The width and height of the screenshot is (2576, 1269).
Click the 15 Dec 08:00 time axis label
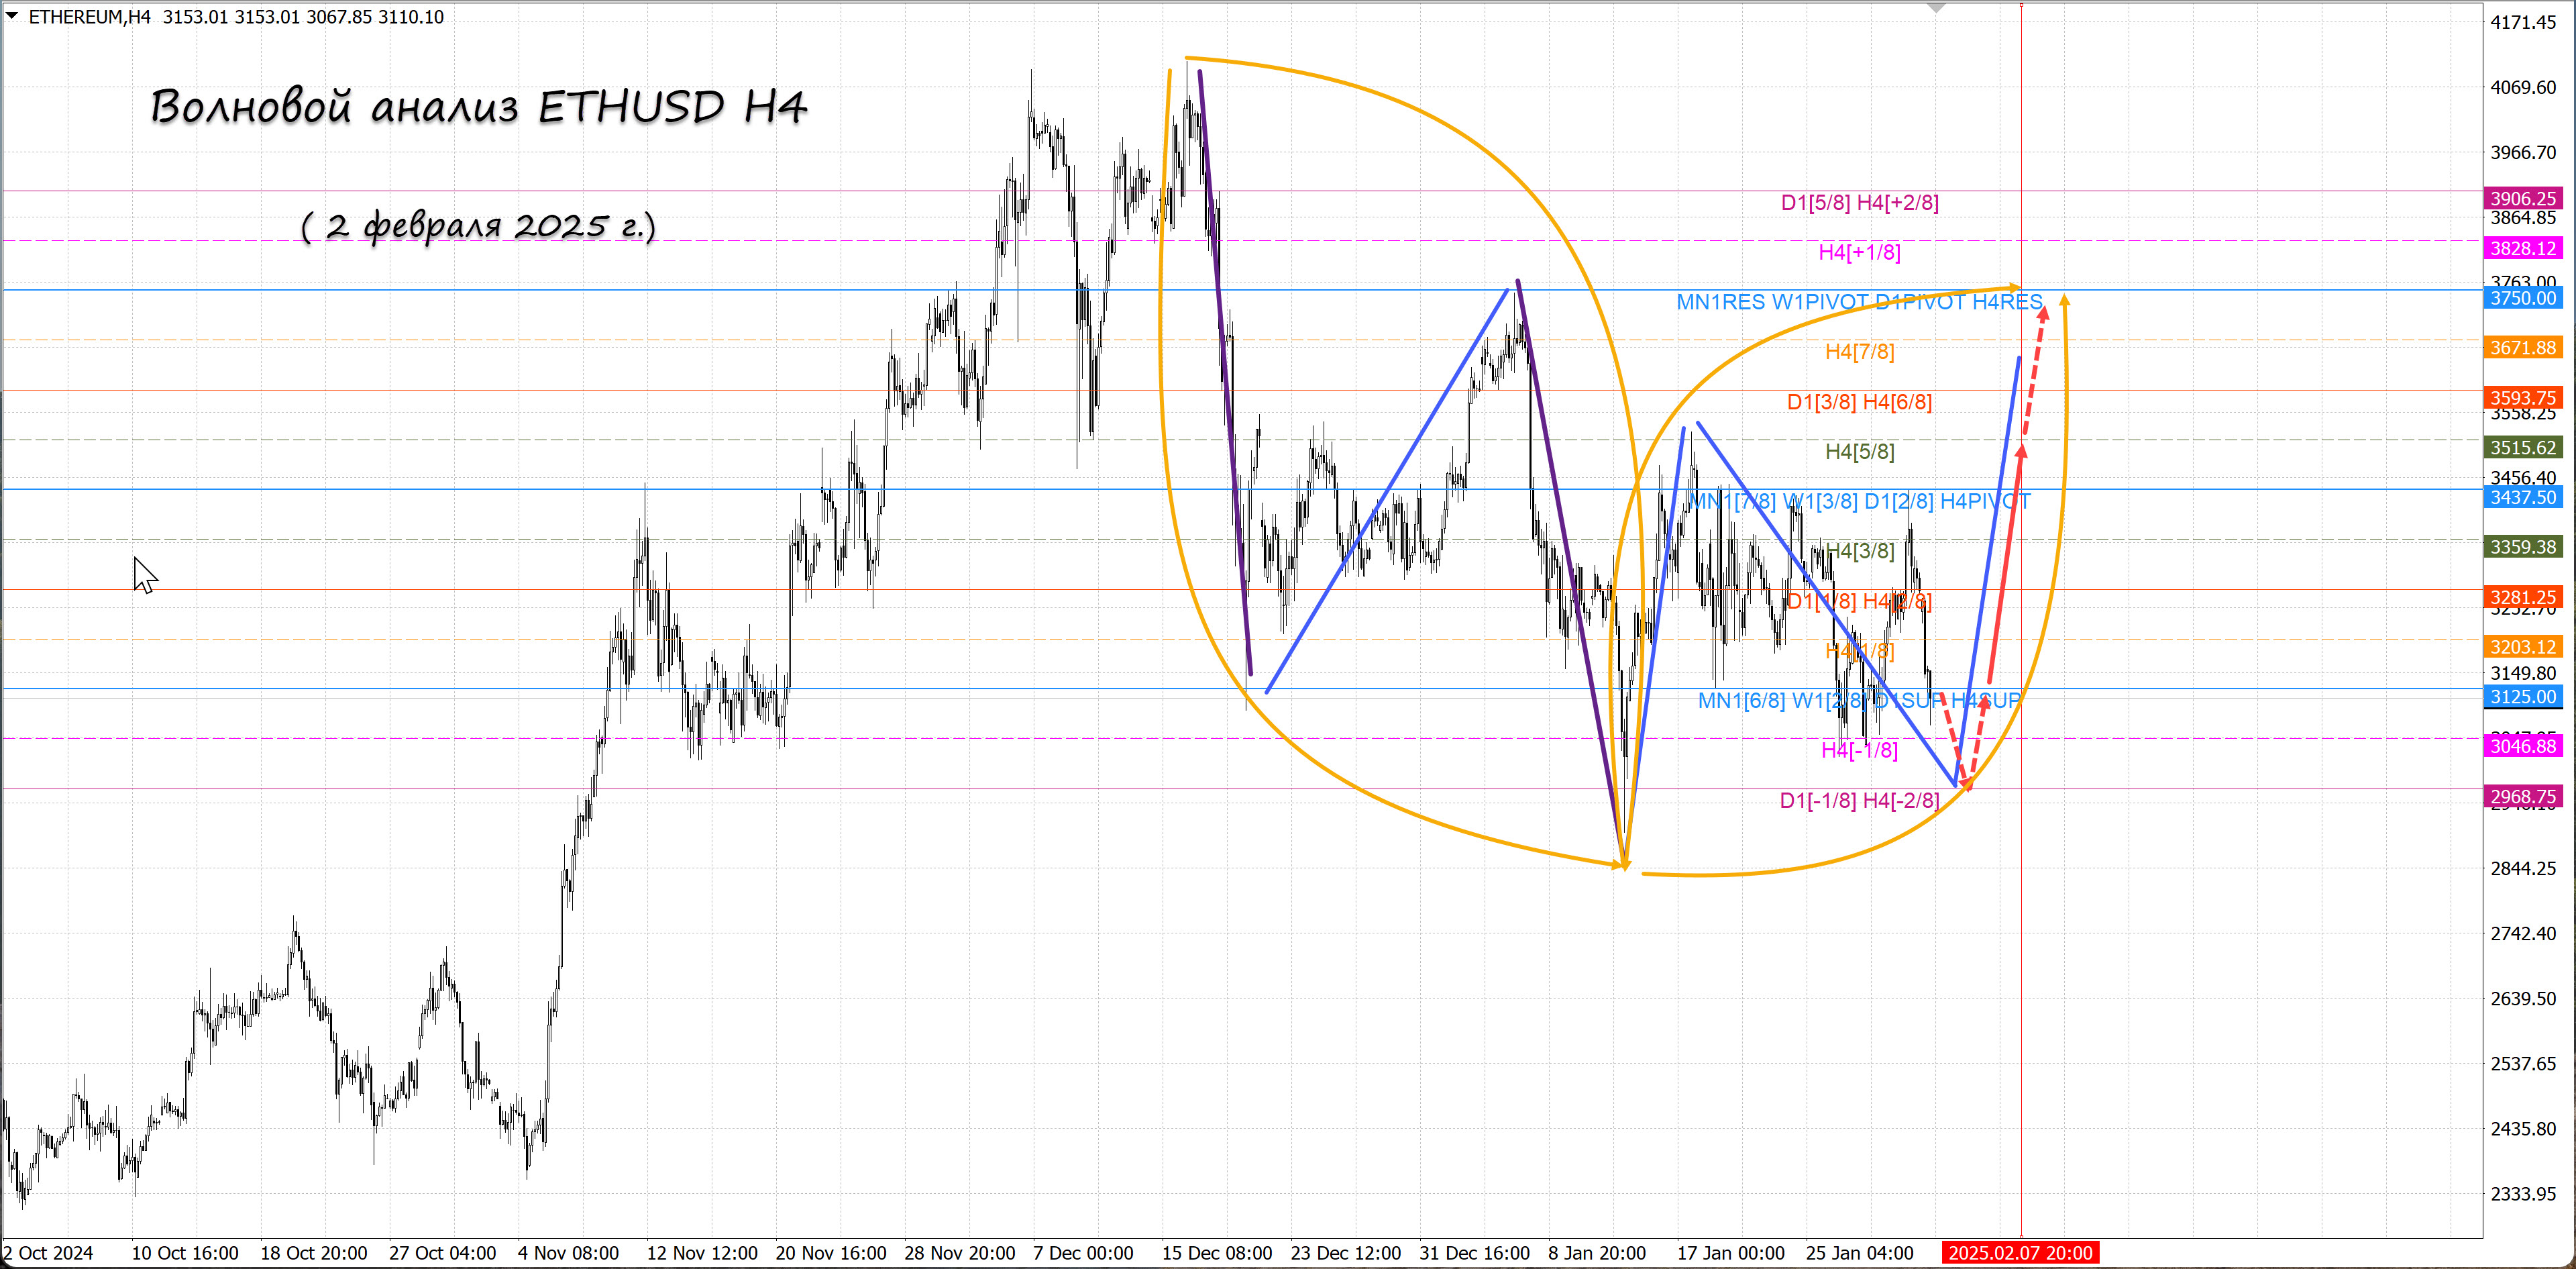1216,1253
